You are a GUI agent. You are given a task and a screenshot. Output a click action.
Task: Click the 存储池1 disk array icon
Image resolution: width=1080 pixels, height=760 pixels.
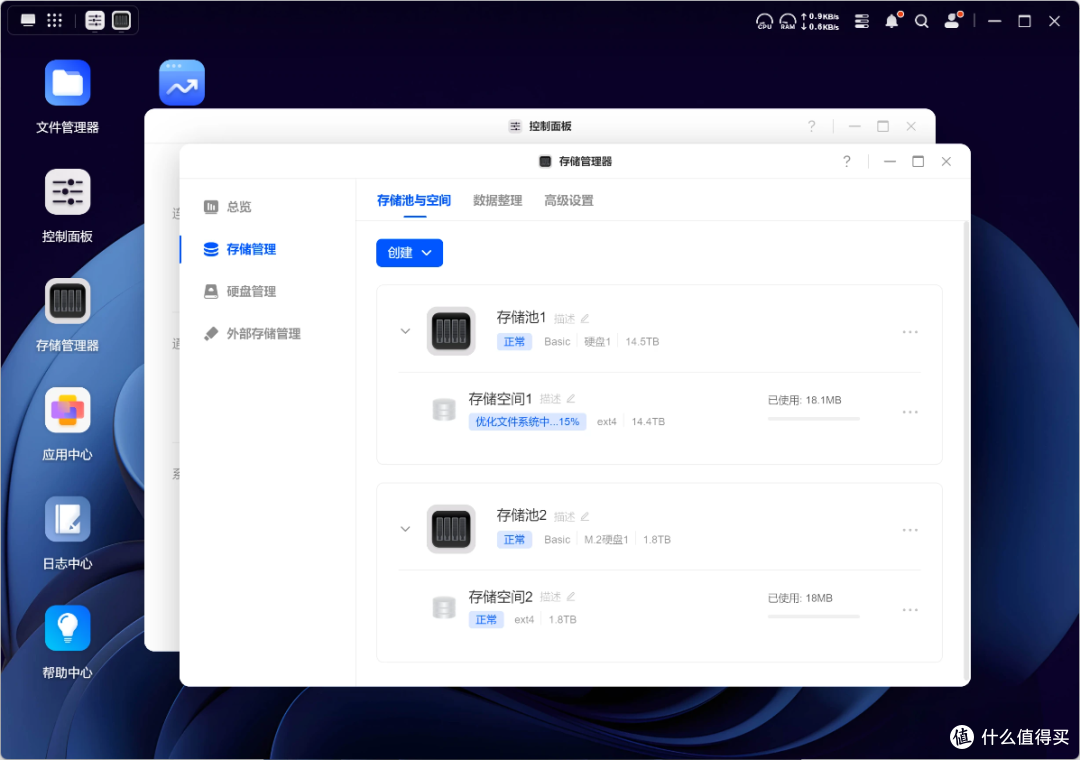451,331
